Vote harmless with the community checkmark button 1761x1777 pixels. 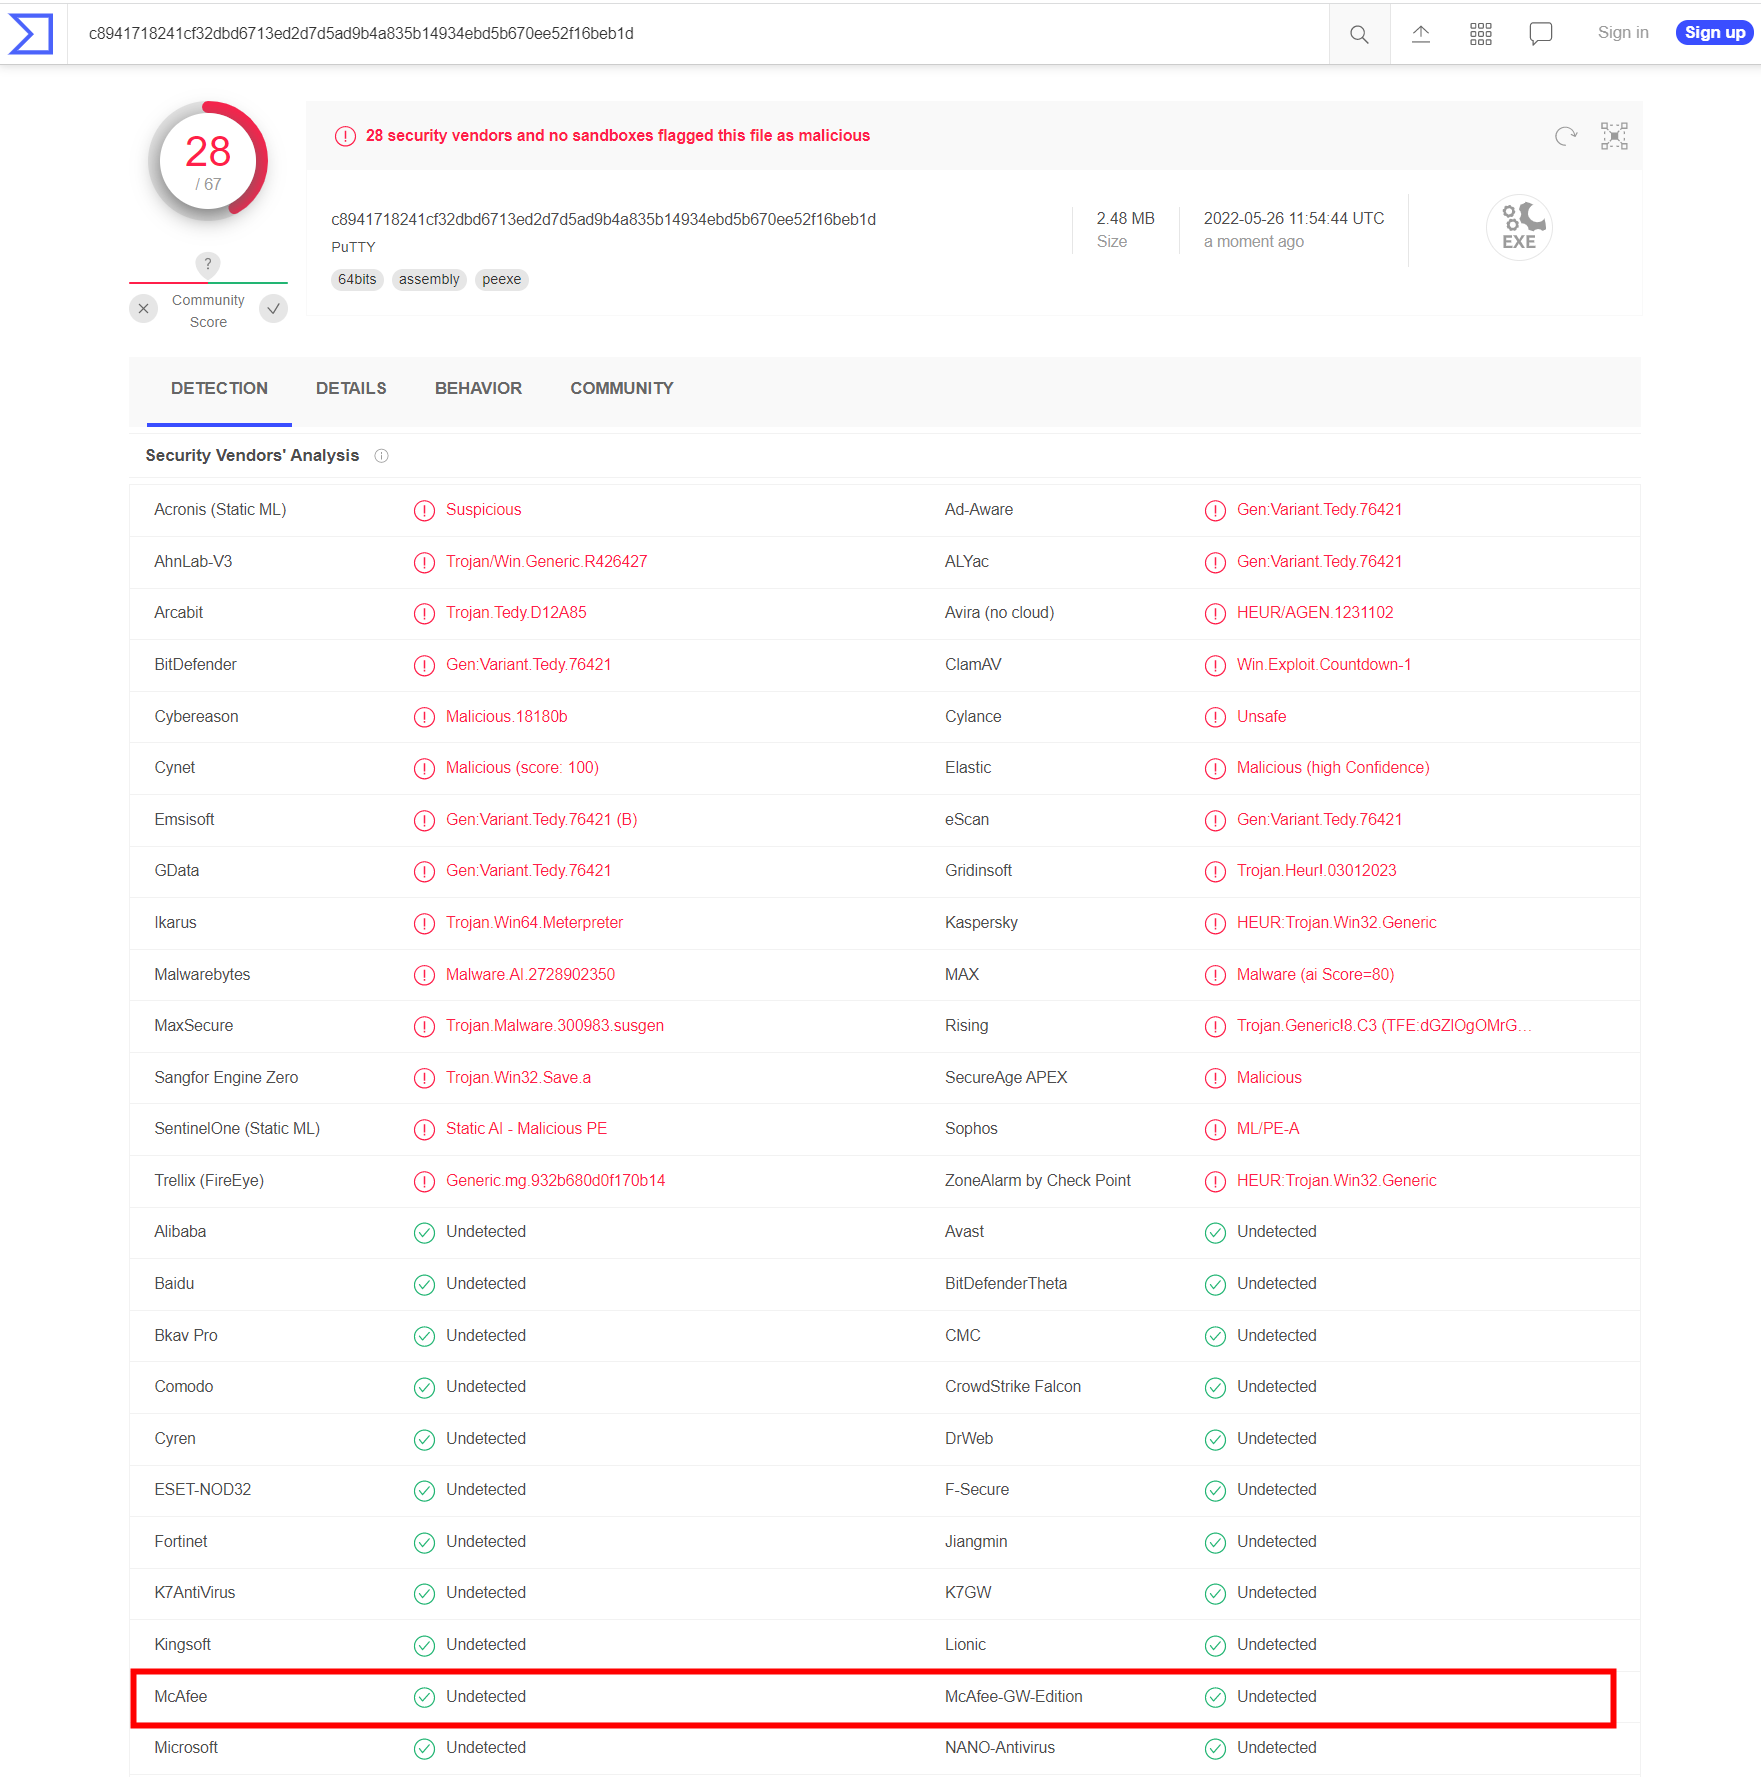[x=273, y=309]
